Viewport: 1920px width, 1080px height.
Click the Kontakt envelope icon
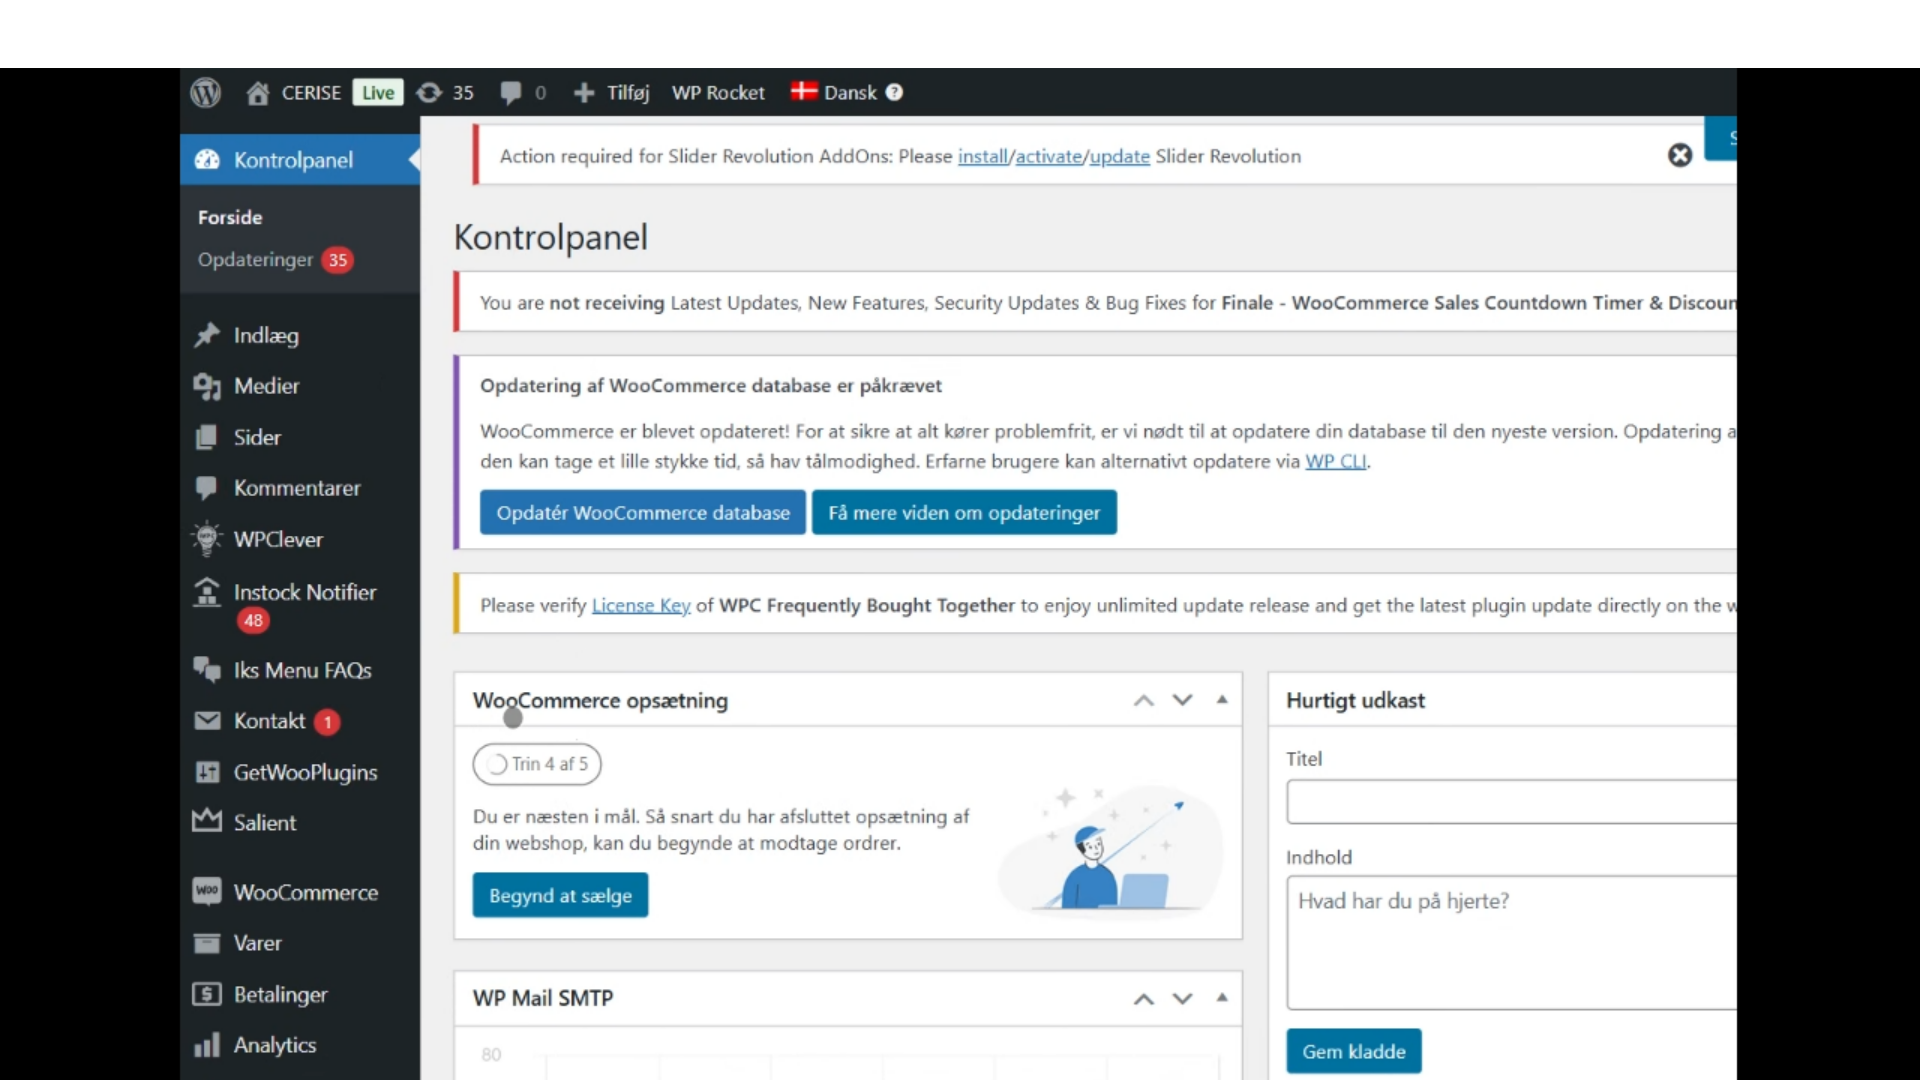(207, 721)
